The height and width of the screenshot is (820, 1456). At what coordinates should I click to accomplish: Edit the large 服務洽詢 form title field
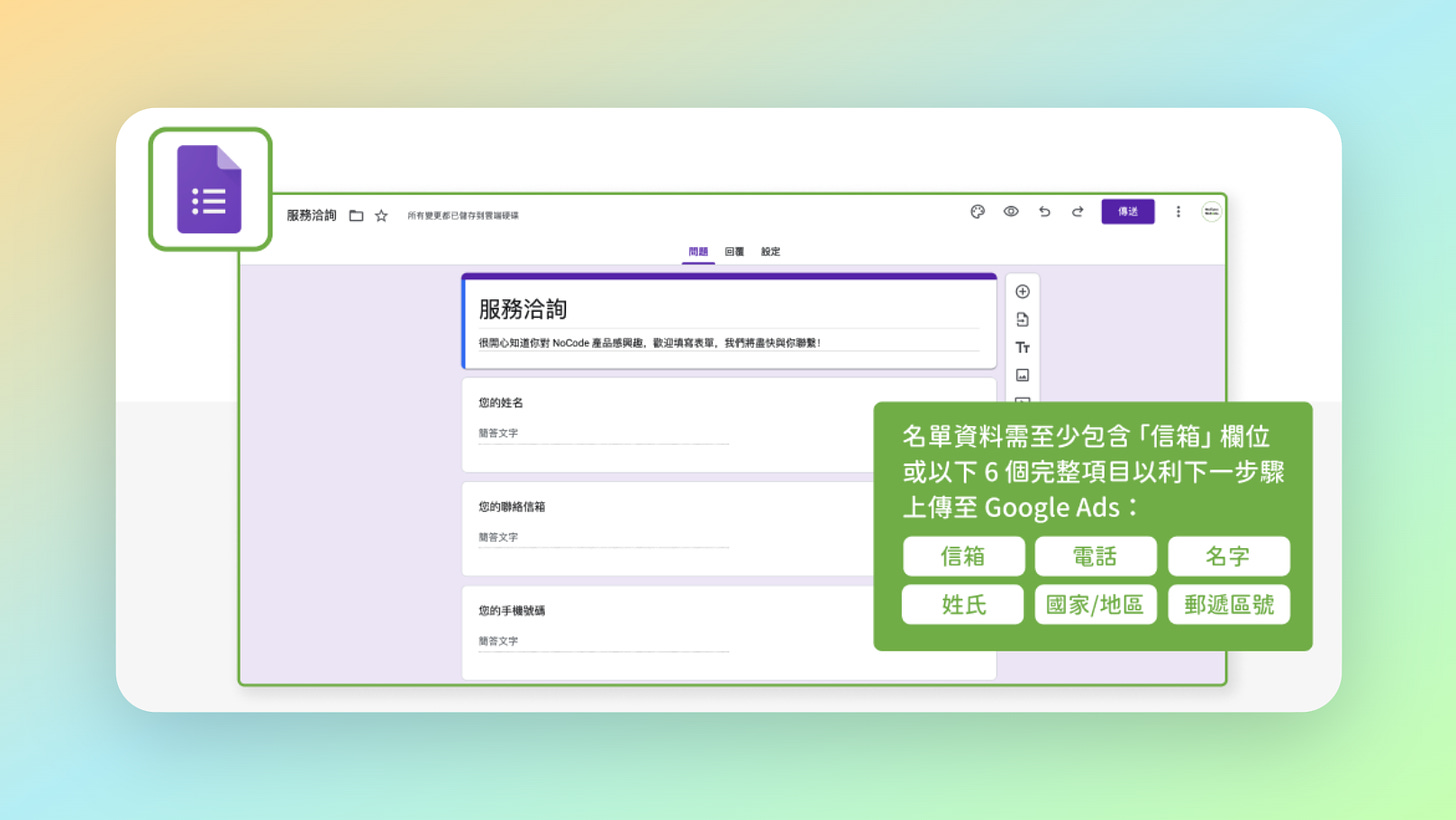click(728, 309)
